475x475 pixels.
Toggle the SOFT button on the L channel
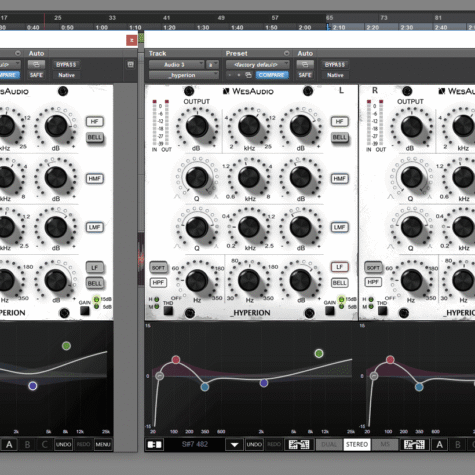[158, 267]
